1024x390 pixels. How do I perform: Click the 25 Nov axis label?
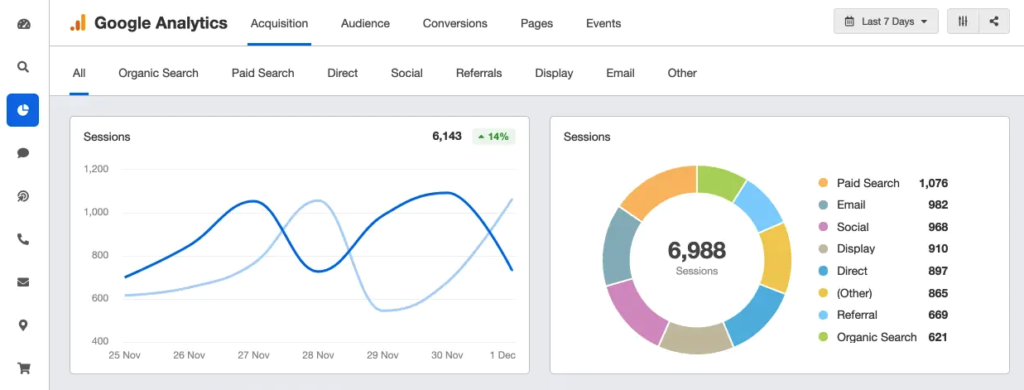125,355
